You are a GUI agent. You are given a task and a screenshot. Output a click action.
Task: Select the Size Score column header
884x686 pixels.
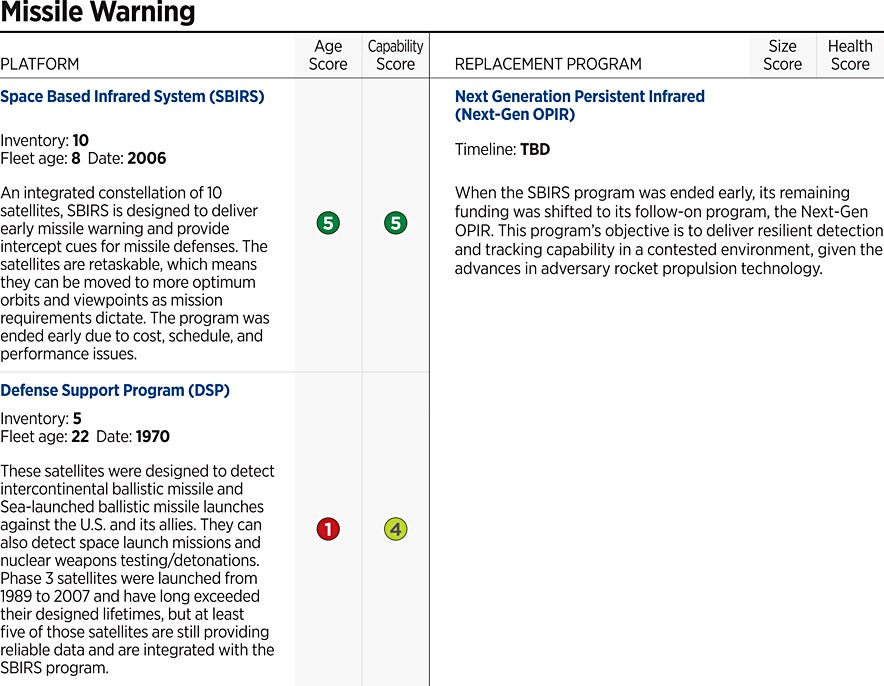point(782,55)
